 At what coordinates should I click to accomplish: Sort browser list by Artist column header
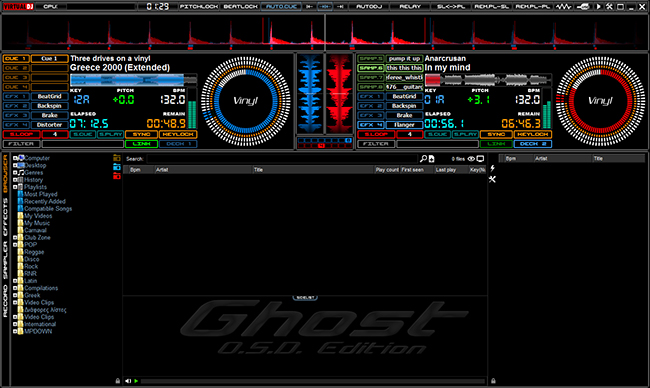click(x=203, y=170)
